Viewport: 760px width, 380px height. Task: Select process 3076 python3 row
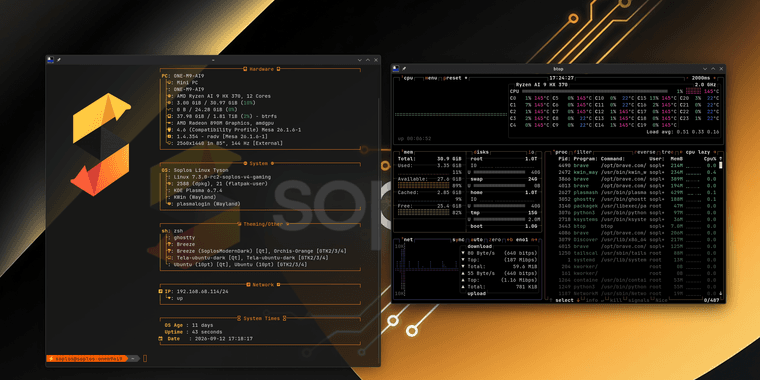pos(636,212)
